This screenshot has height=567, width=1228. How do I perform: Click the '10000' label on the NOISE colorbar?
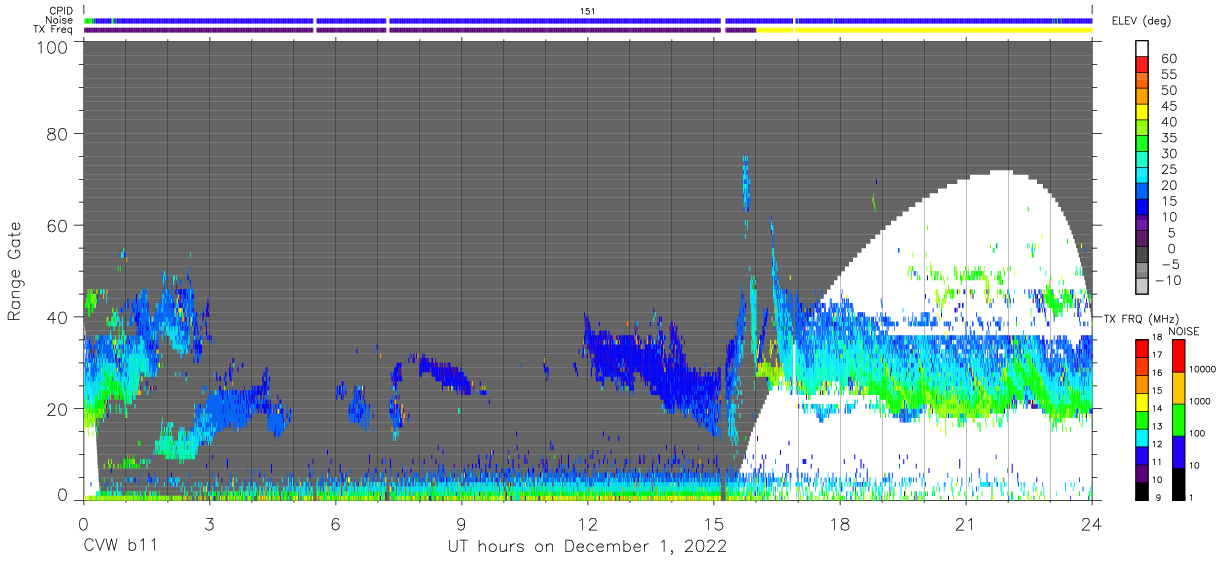tap(1202, 370)
